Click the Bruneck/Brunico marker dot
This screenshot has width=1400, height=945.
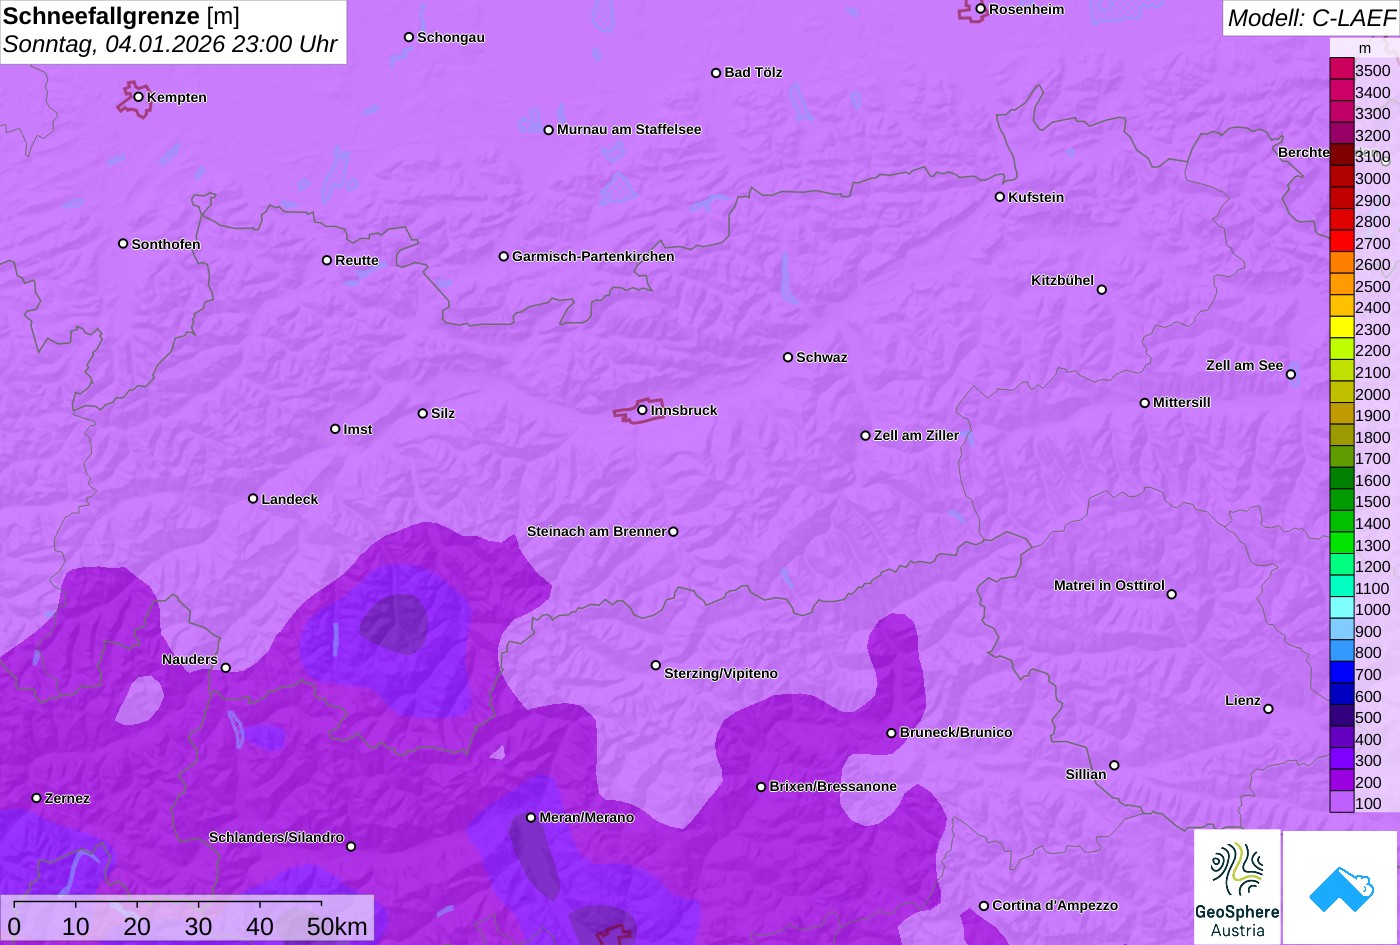click(892, 733)
